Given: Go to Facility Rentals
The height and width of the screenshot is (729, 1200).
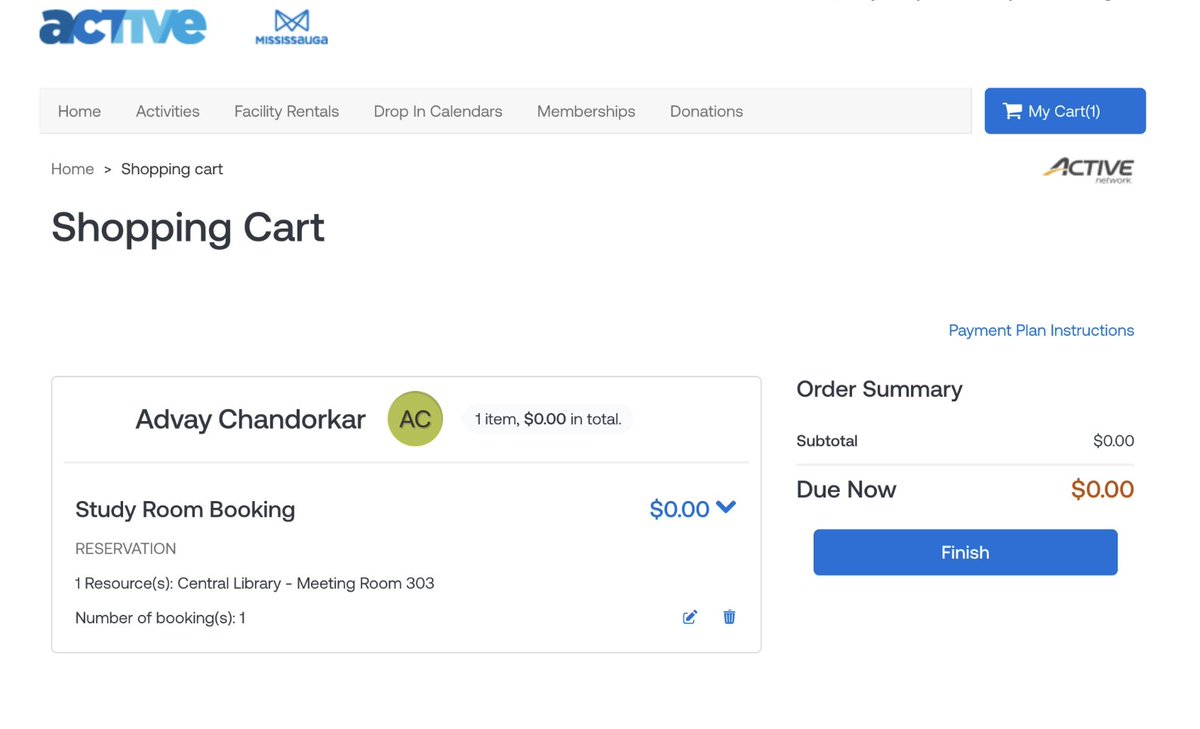Looking at the screenshot, I should pyautogui.click(x=287, y=111).
